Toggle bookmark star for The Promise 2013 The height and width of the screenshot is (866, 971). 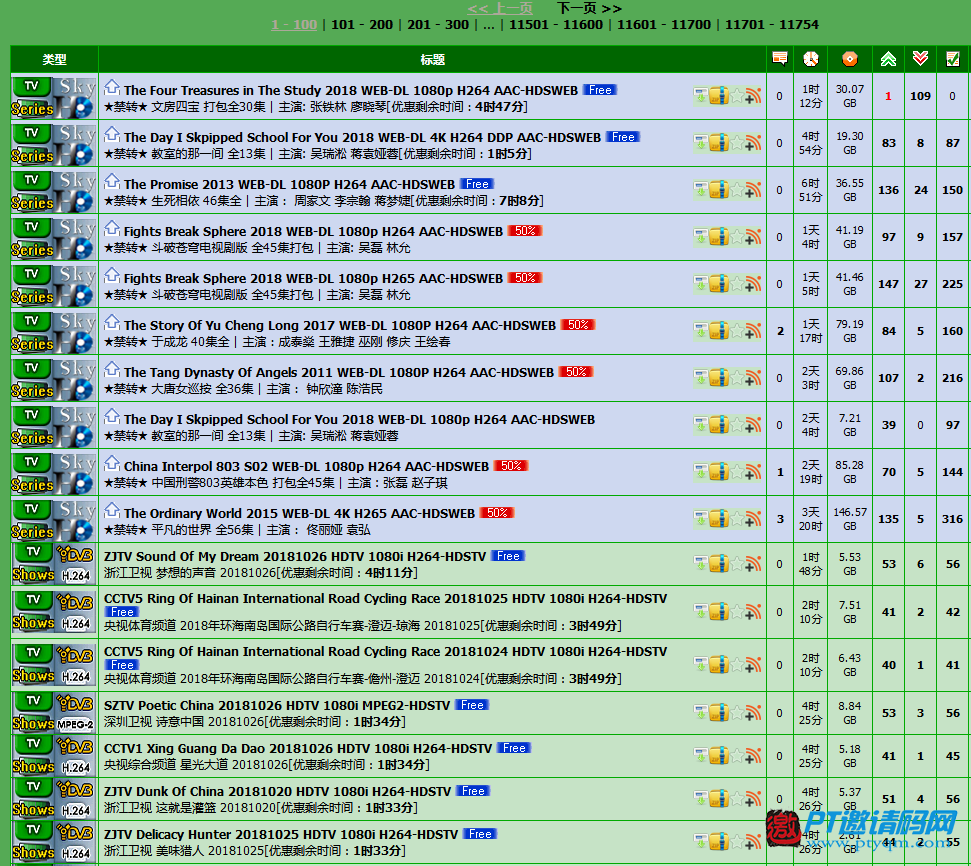[x=737, y=190]
